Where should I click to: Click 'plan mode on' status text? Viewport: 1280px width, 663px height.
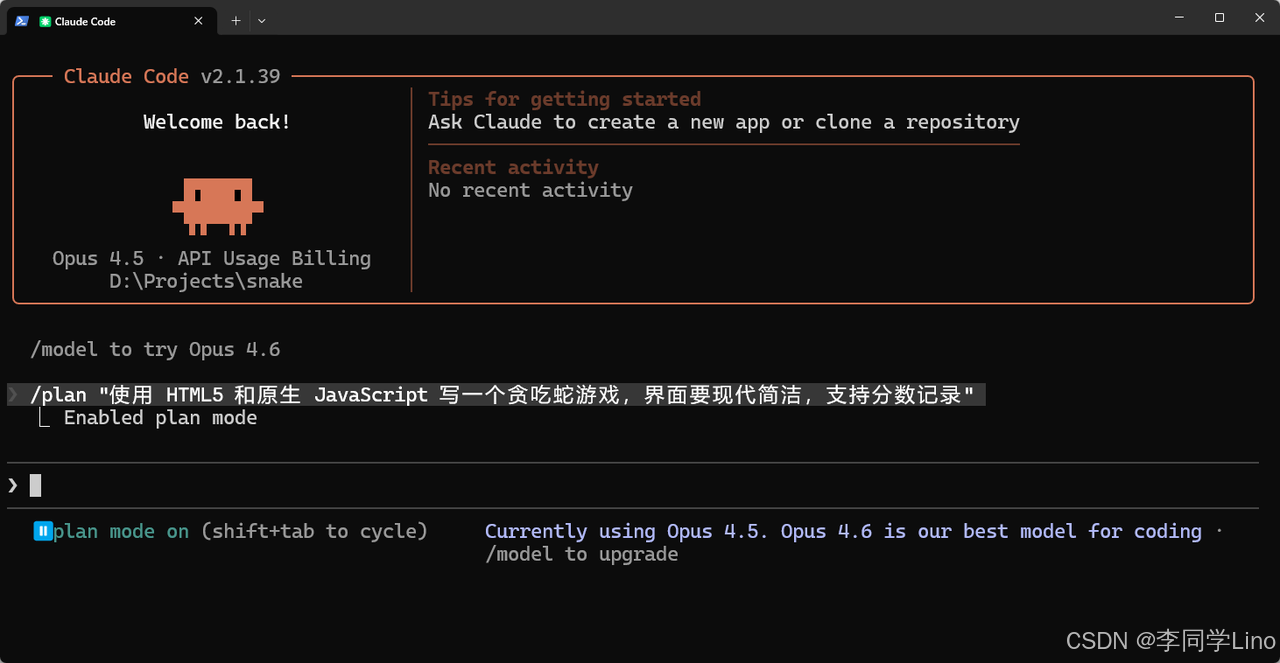[x=121, y=531]
